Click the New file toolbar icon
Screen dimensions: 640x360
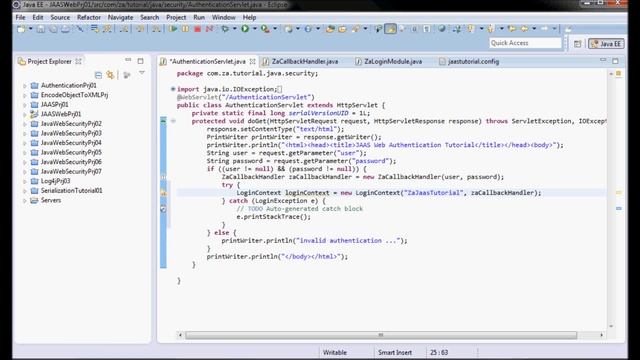click(x=20, y=29)
